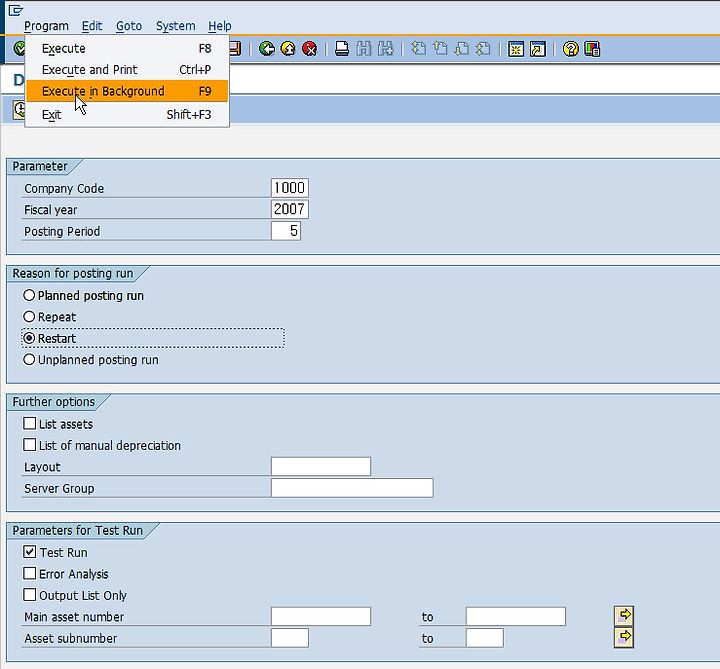Open the Goto menu
The height and width of the screenshot is (669, 720).
(x=129, y=26)
